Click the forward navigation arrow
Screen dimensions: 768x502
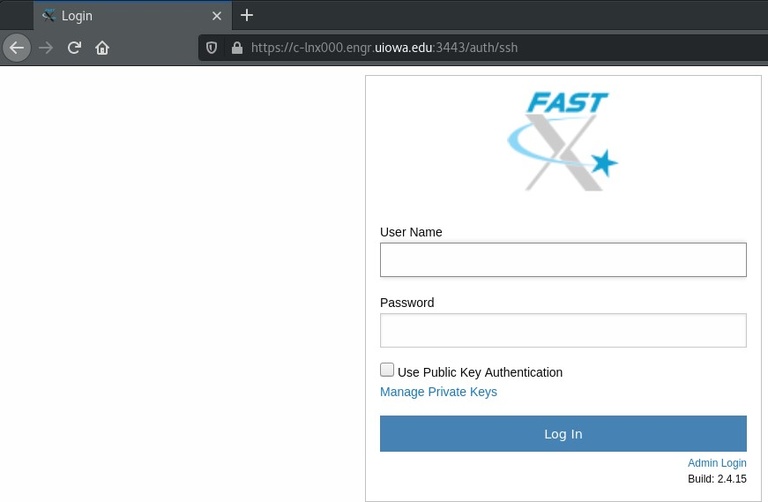click(x=46, y=47)
